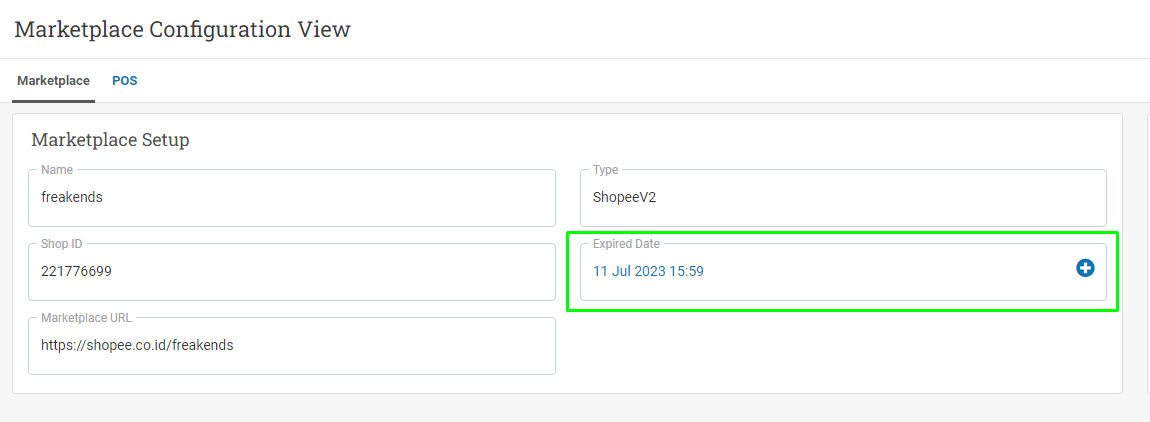Viewport: 1150px width, 422px height.
Task: Click the Marketplace Configuration View title
Action: pos(183,30)
